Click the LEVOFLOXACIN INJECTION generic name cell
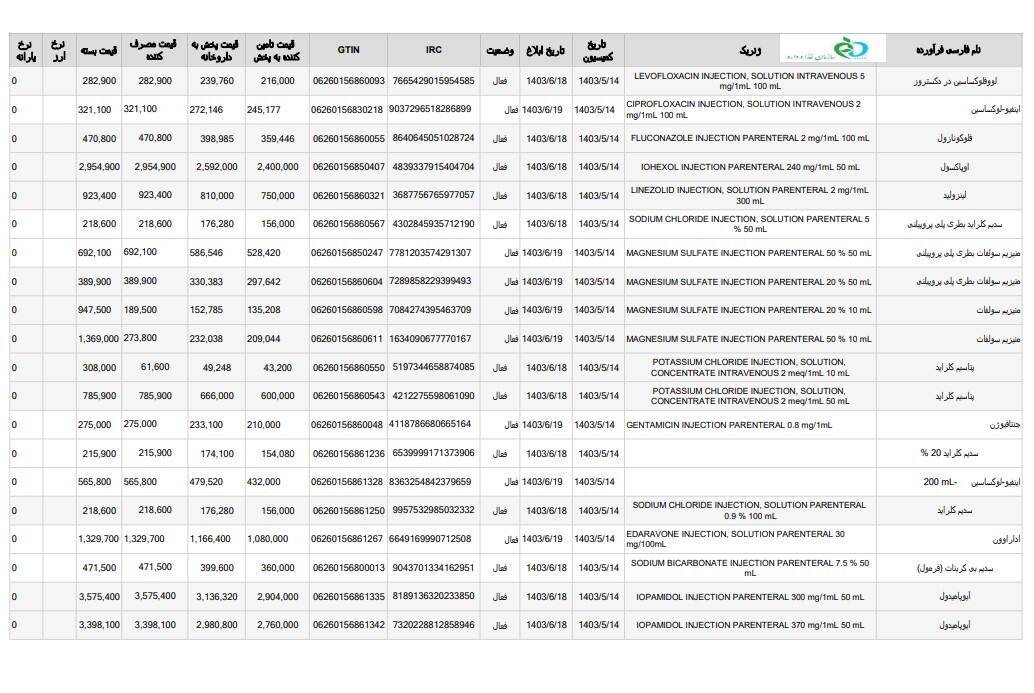 [749, 81]
